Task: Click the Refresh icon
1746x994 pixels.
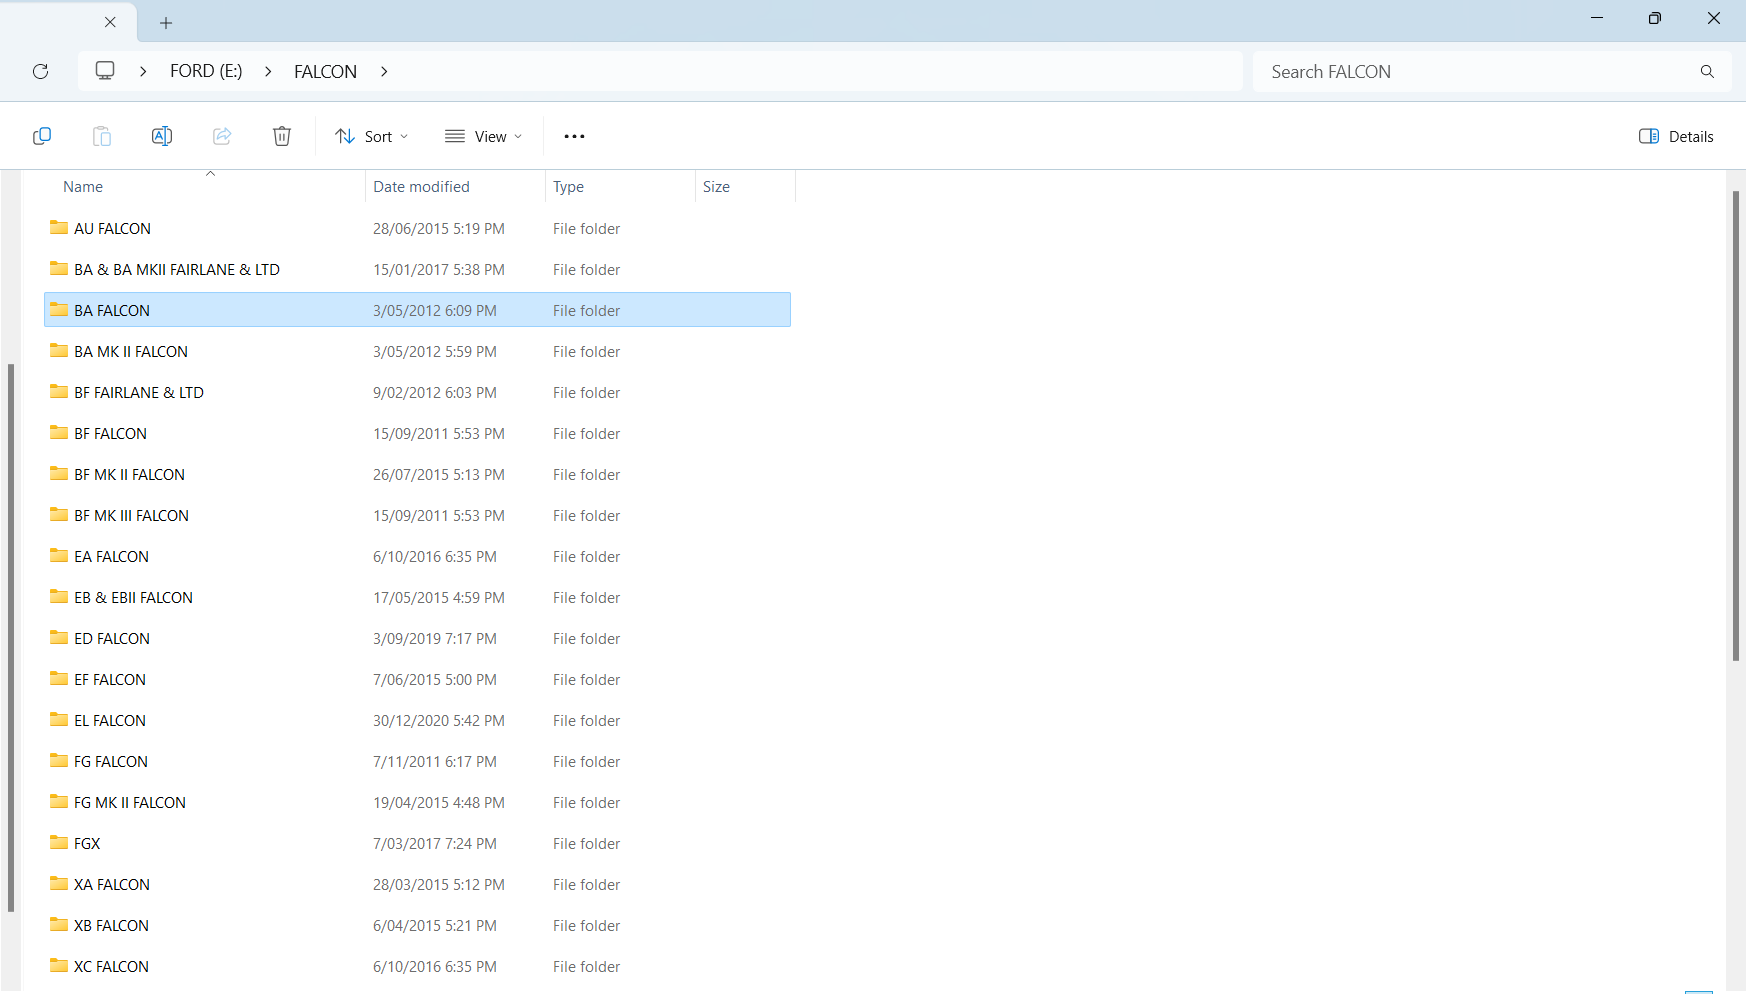Action: (41, 71)
